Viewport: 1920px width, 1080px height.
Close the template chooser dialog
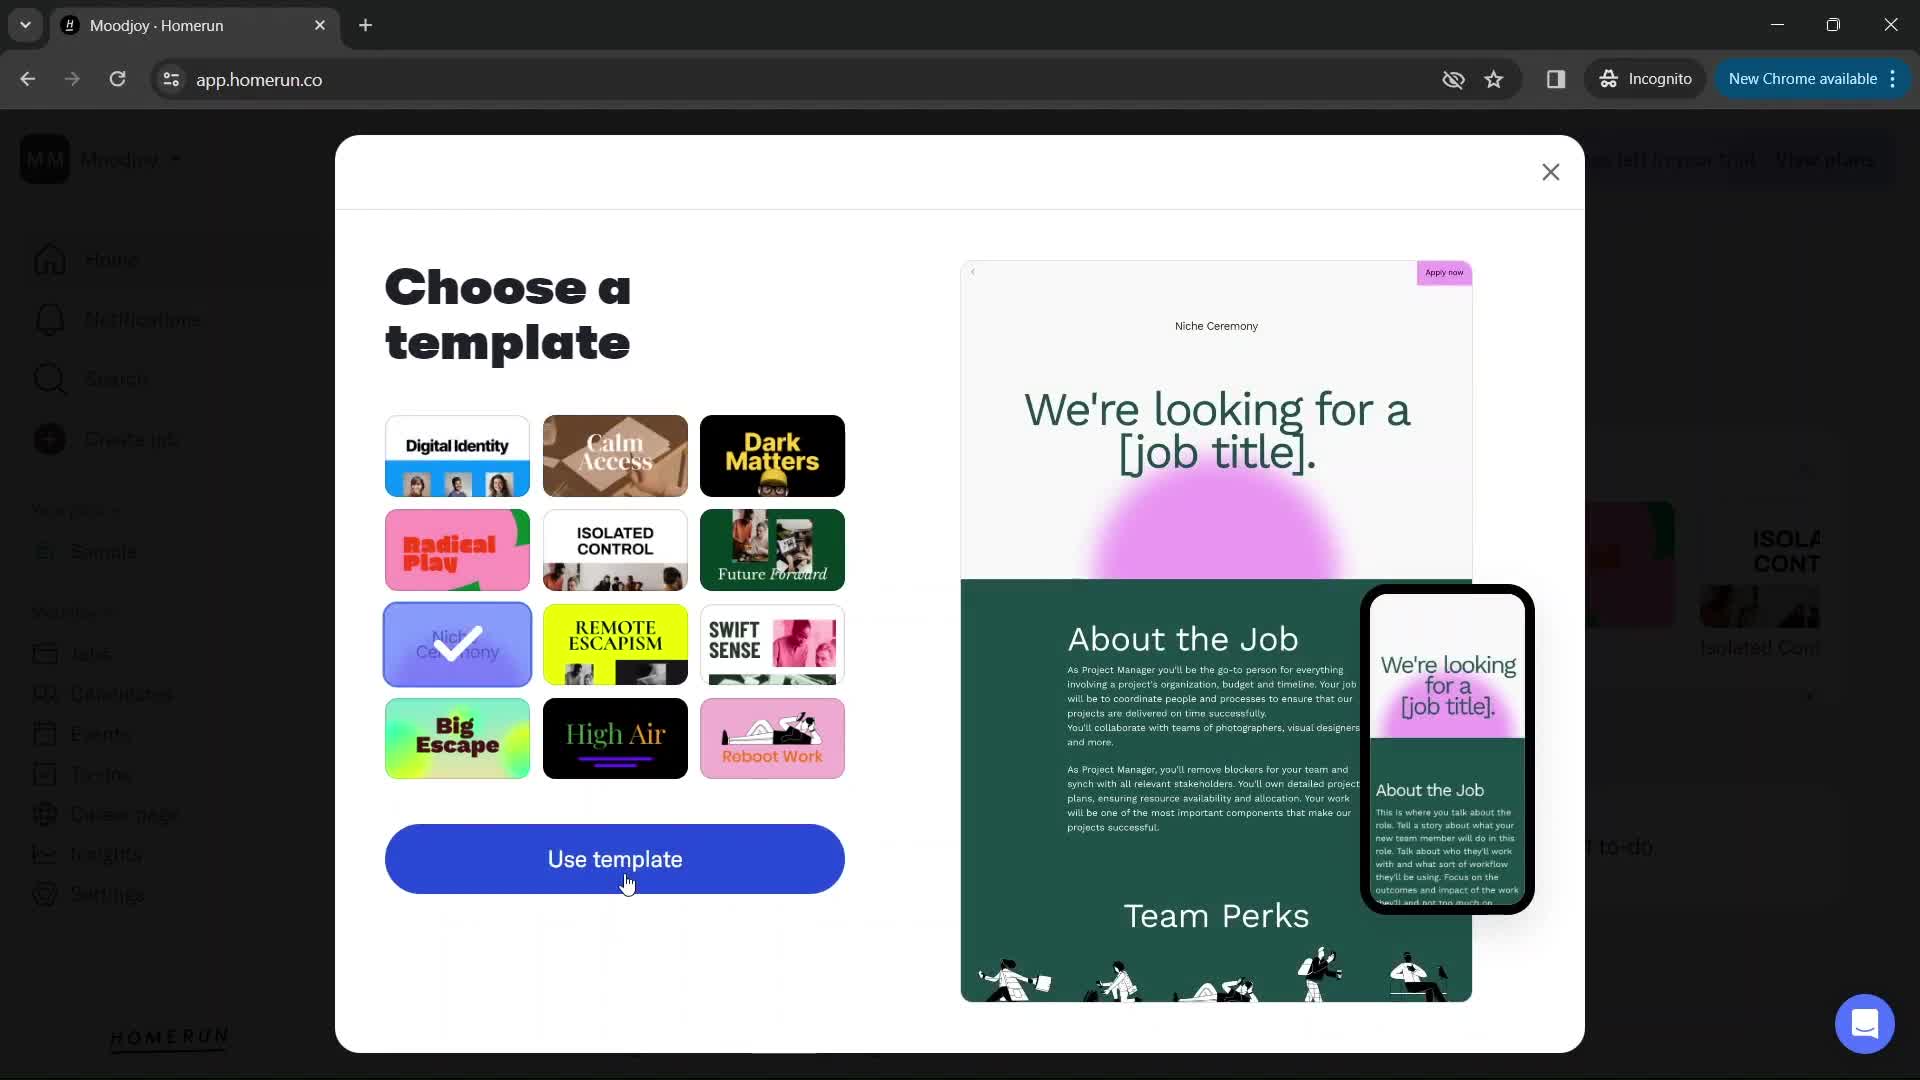[x=1549, y=171]
